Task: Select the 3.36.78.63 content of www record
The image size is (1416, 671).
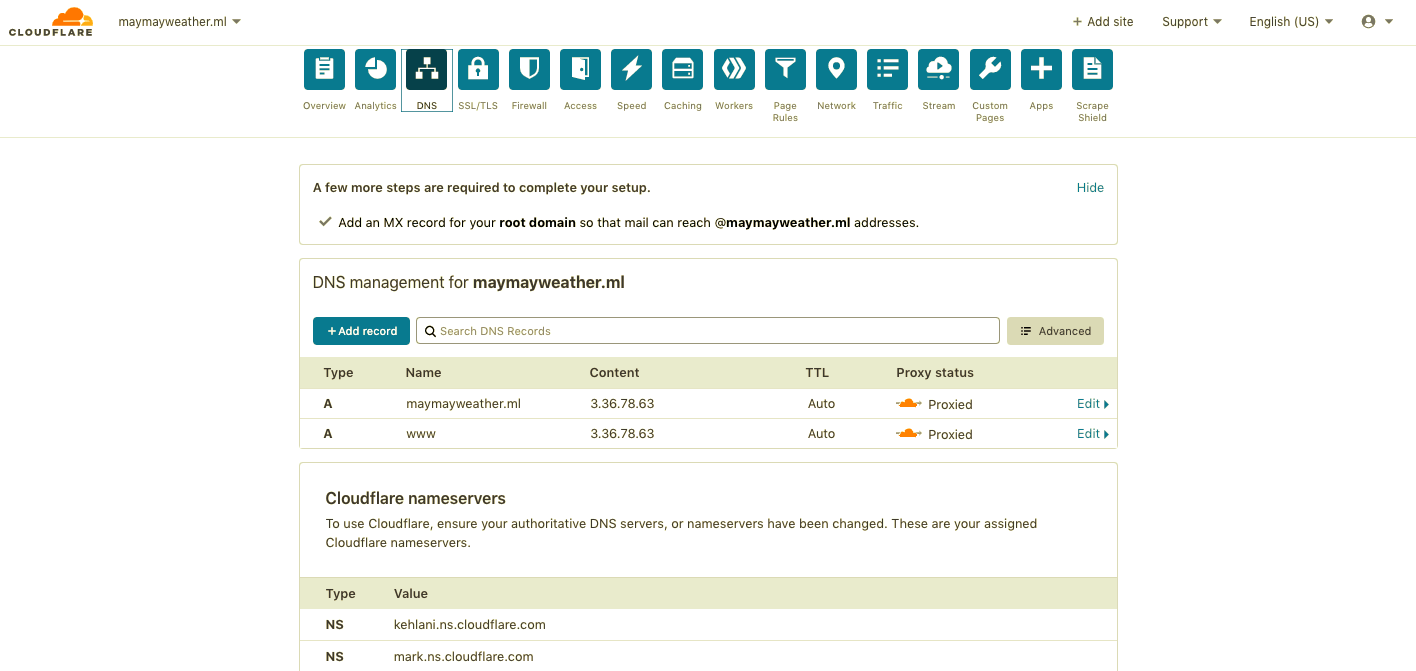Action: (622, 434)
